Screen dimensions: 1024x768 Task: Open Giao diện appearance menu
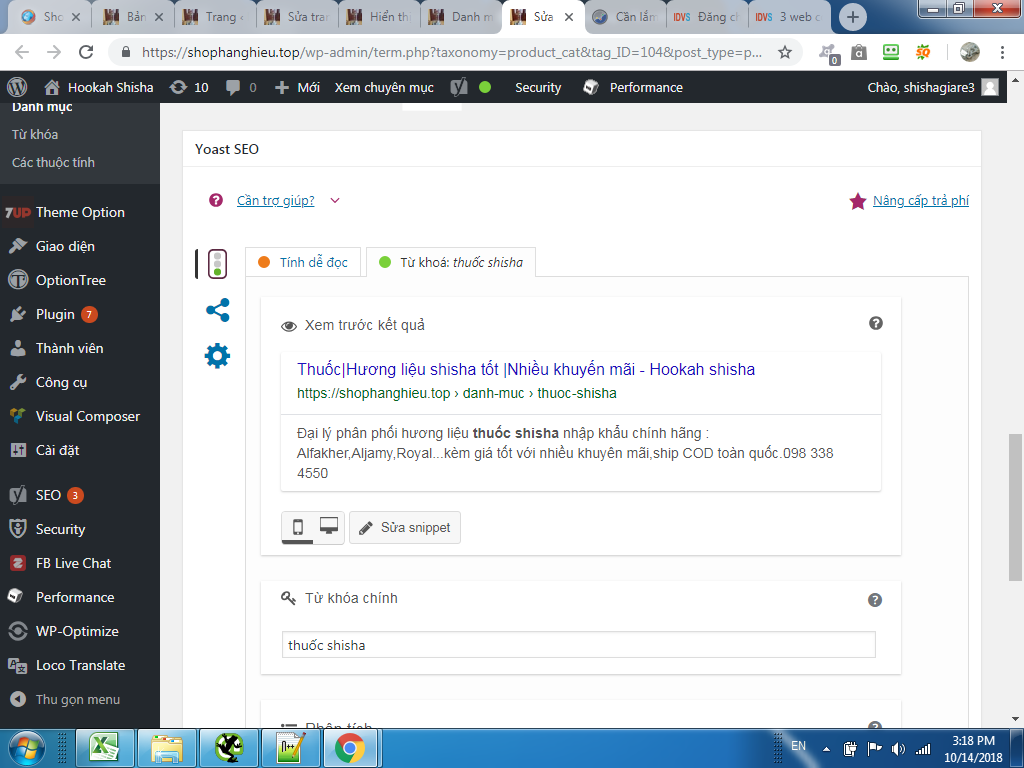(x=80, y=246)
